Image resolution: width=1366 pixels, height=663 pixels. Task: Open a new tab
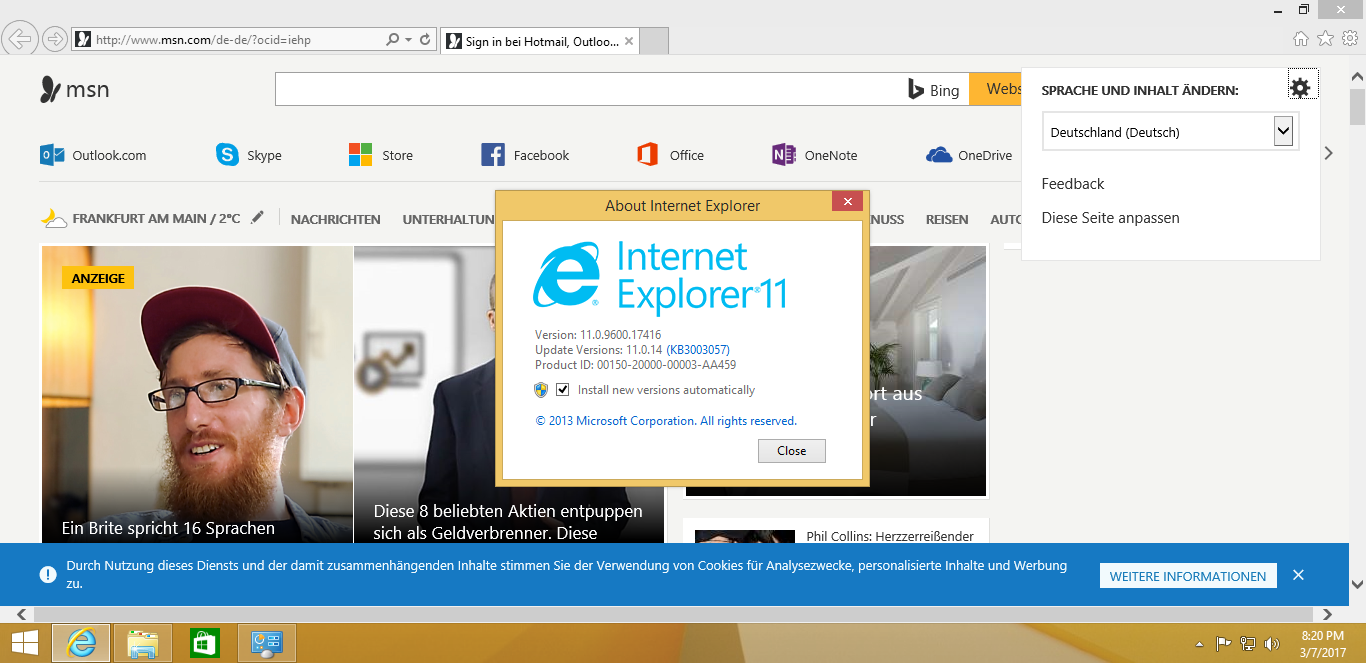tap(654, 42)
